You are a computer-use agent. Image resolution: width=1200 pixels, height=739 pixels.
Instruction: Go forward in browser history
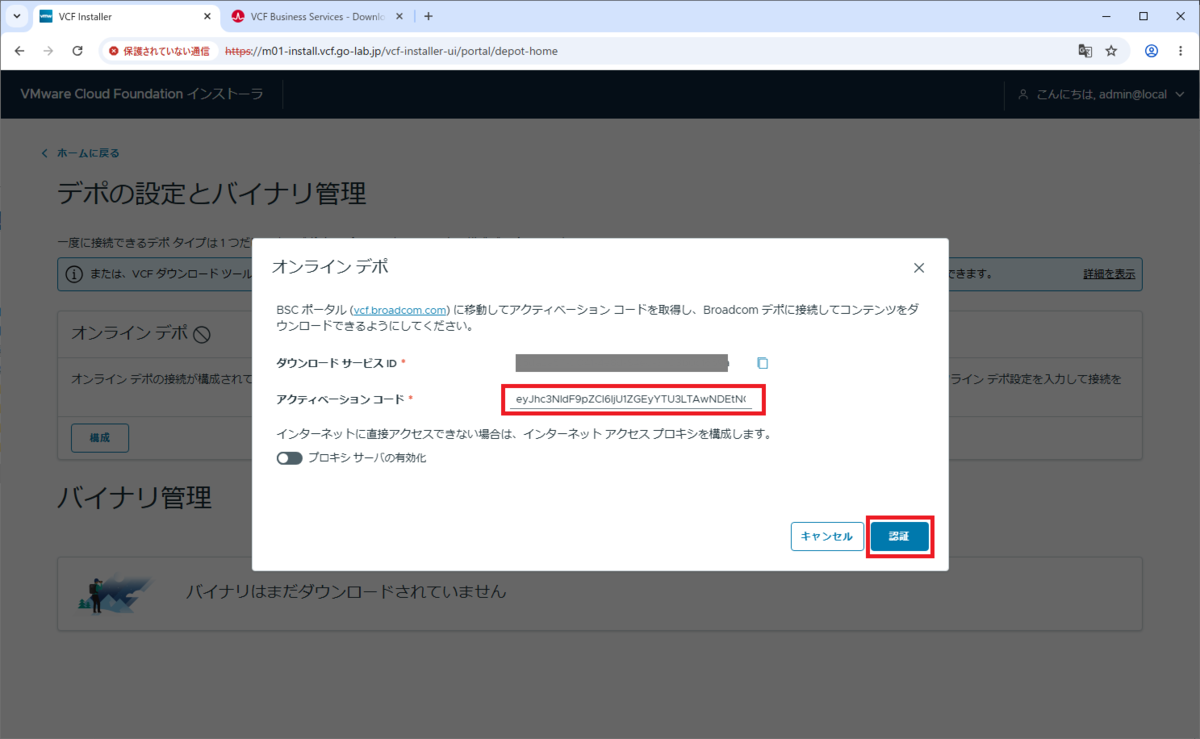pyautogui.click(x=48, y=51)
